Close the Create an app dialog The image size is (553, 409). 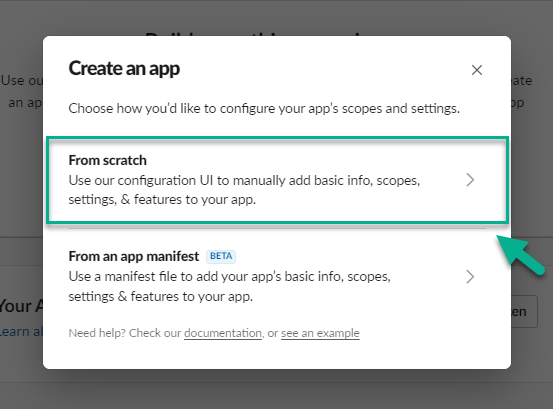[477, 70]
